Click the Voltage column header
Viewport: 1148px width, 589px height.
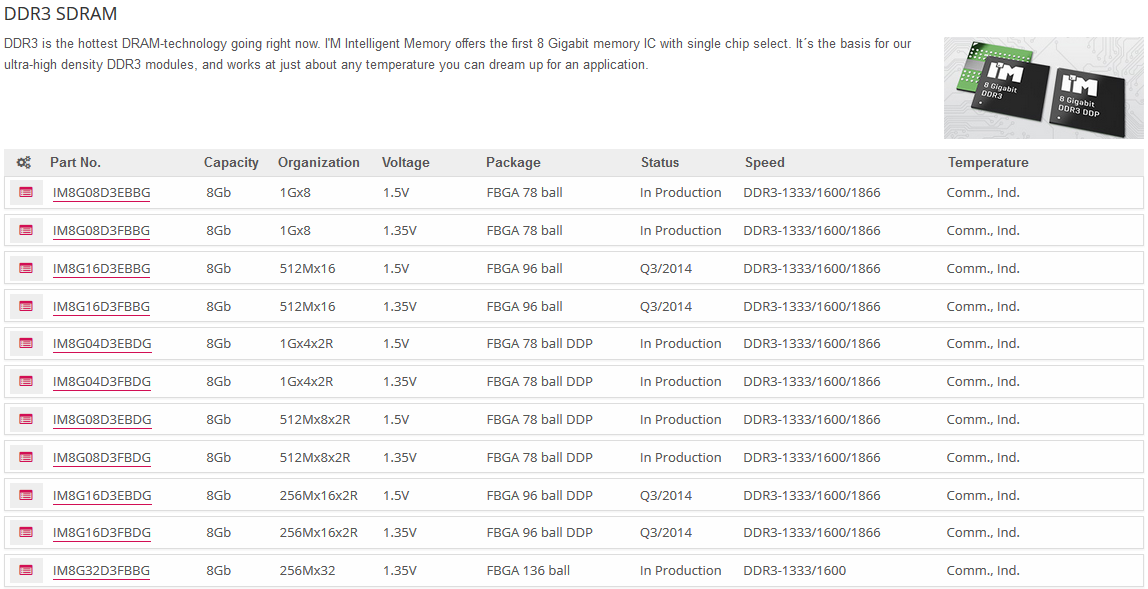pos(405,162)
